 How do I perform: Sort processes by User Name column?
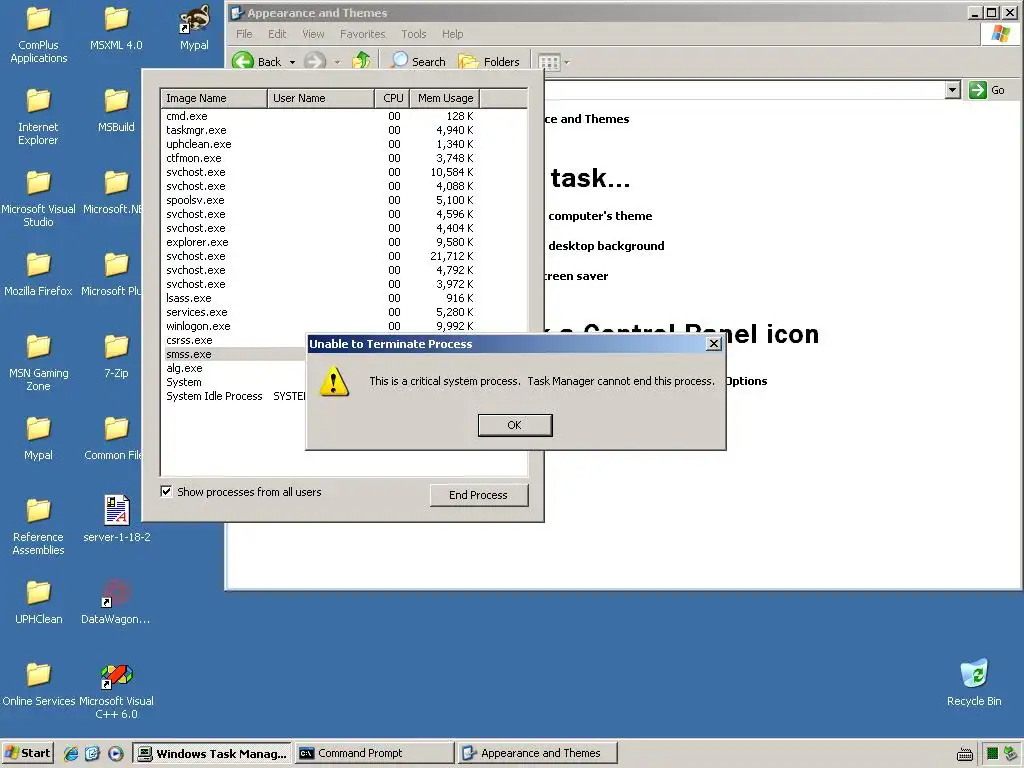coord(321,98)
